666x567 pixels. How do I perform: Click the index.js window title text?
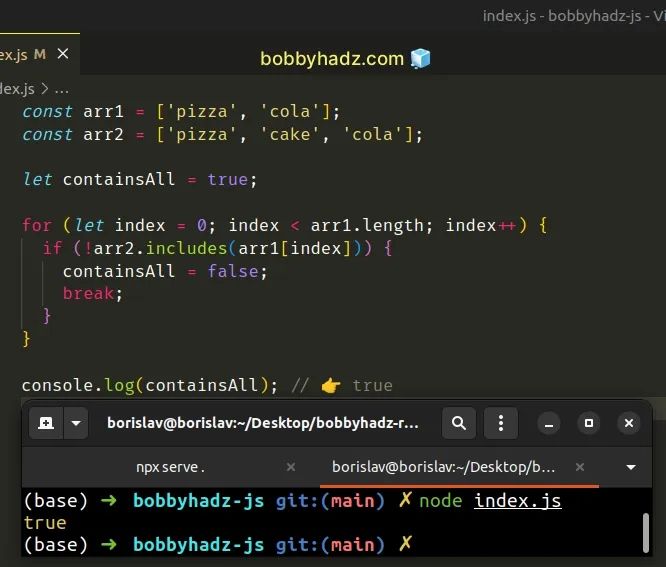tap(574, 16)
